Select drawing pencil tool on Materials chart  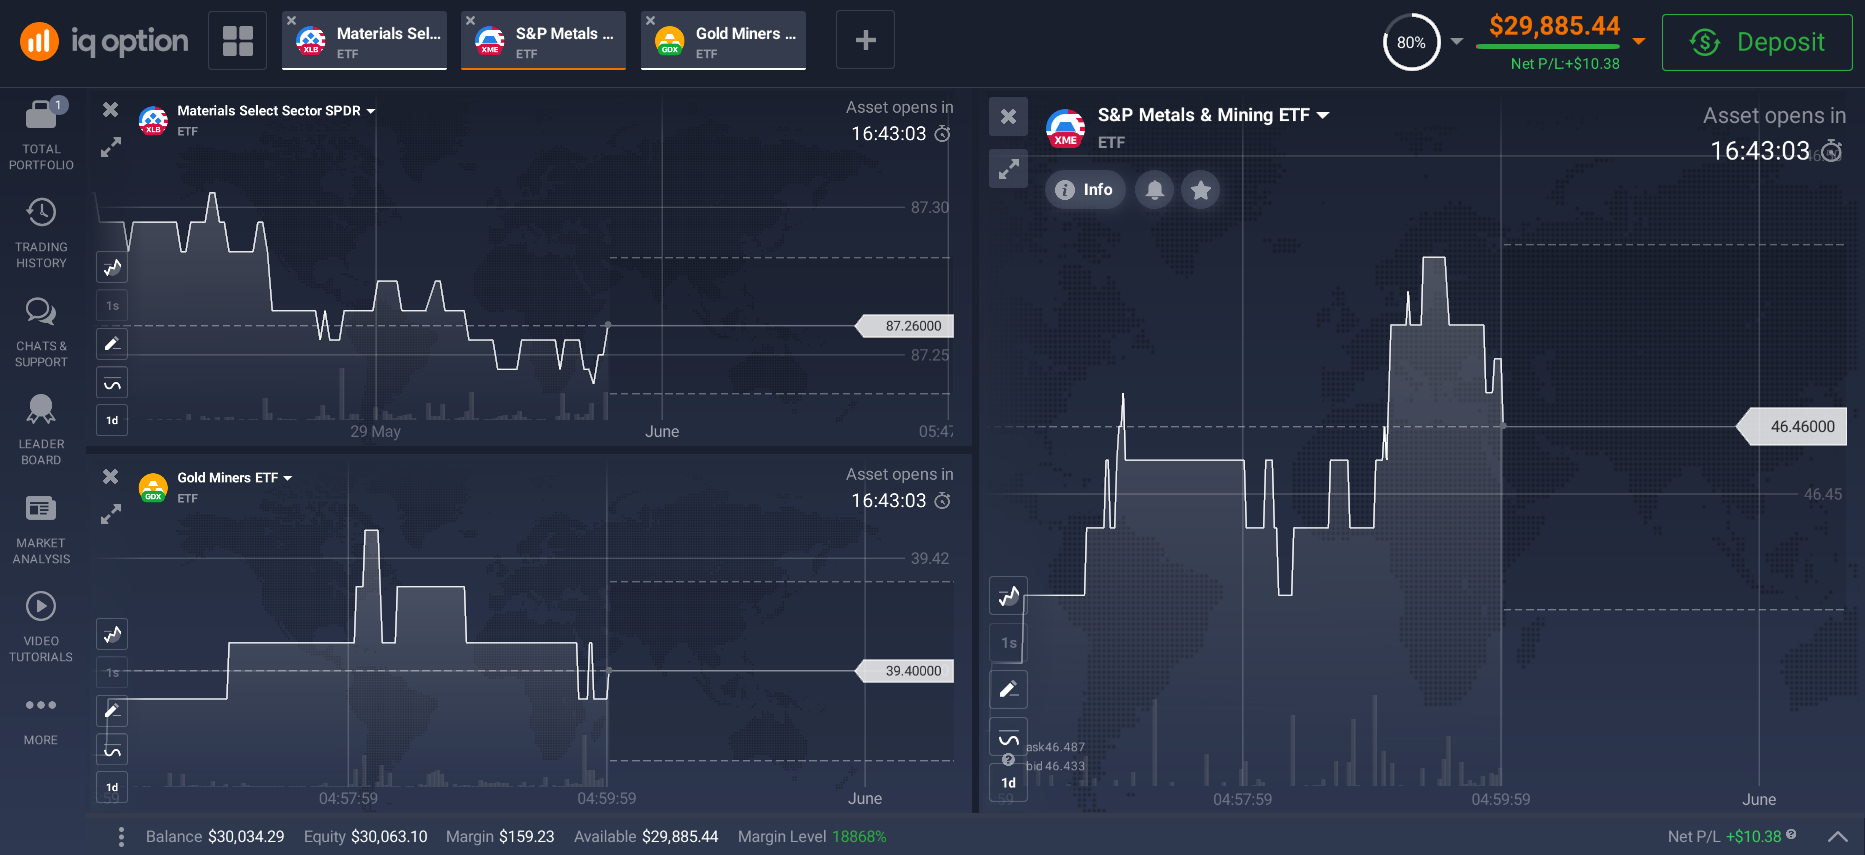coord(112,344)
